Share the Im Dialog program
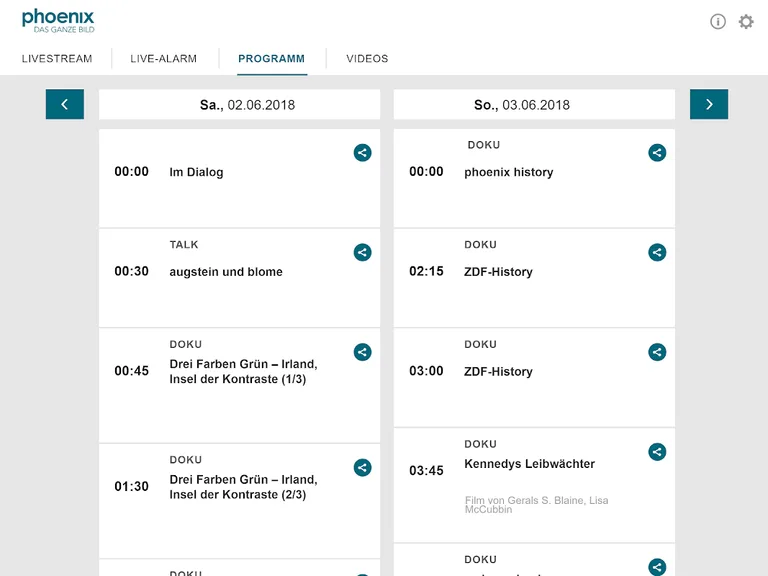 coord(362,153)
